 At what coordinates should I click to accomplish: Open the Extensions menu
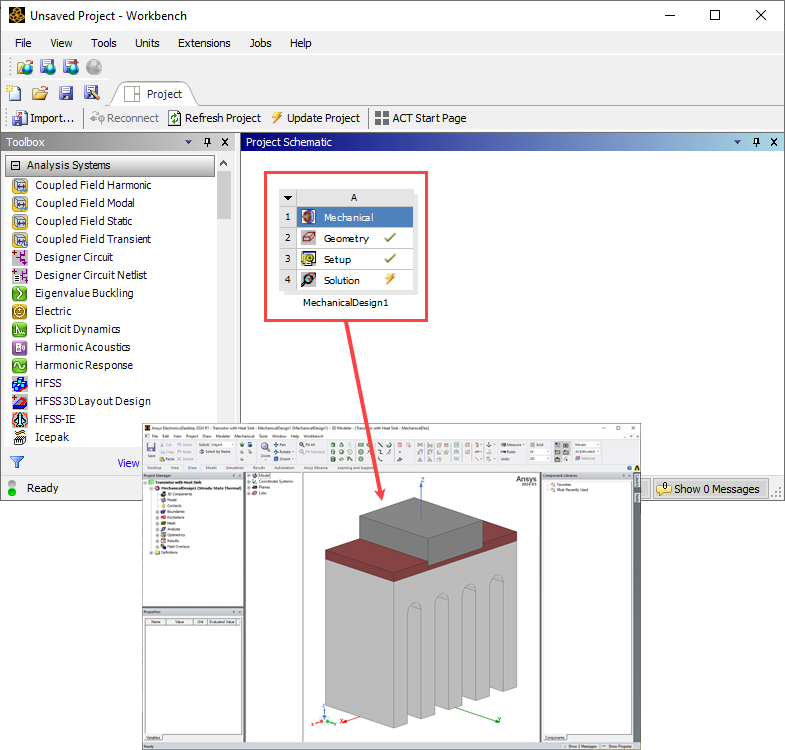point(204,43)
